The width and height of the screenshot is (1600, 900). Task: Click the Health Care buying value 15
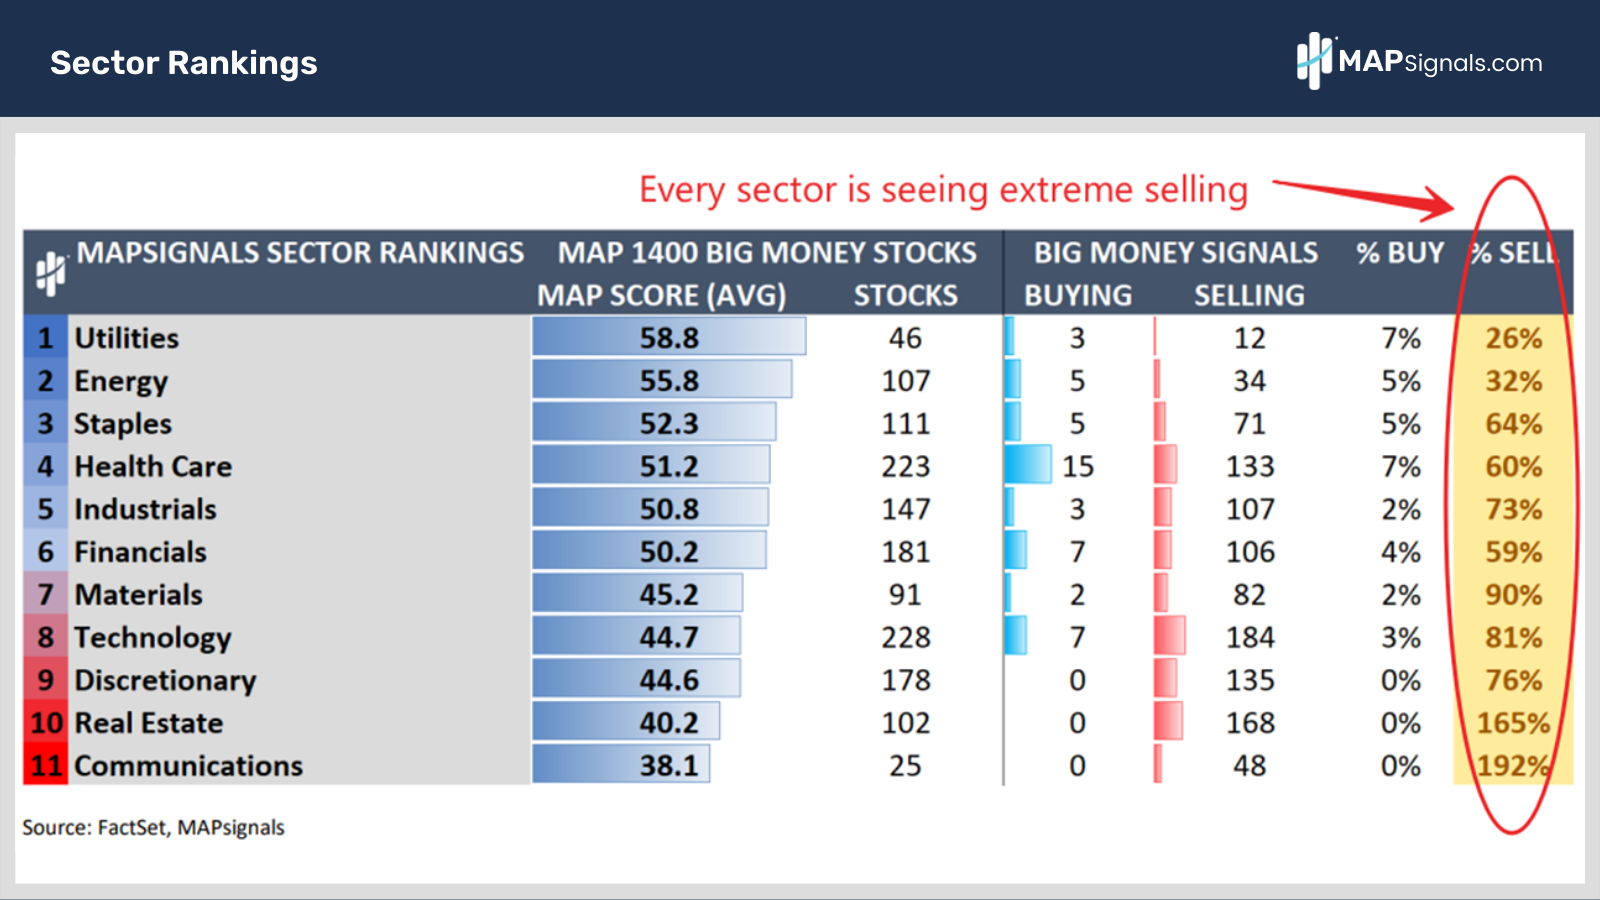coord(1078,467)
